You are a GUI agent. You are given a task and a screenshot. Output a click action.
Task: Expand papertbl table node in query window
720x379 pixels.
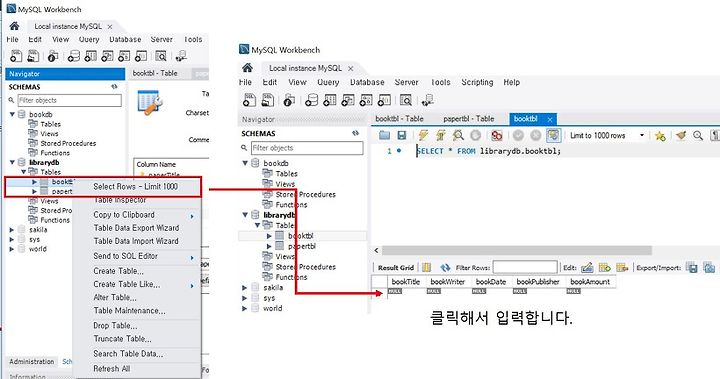pos(269,246)
